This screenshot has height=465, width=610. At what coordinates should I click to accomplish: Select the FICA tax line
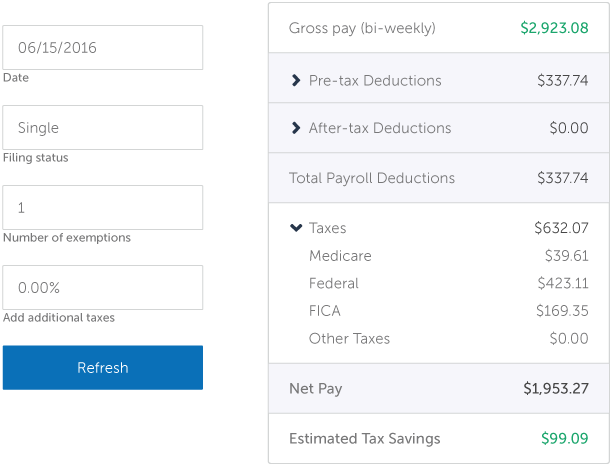coord(325,311)
